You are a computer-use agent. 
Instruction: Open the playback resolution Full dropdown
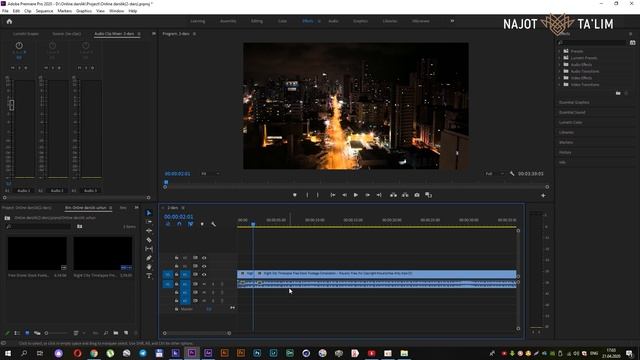(x=495, y=173)
